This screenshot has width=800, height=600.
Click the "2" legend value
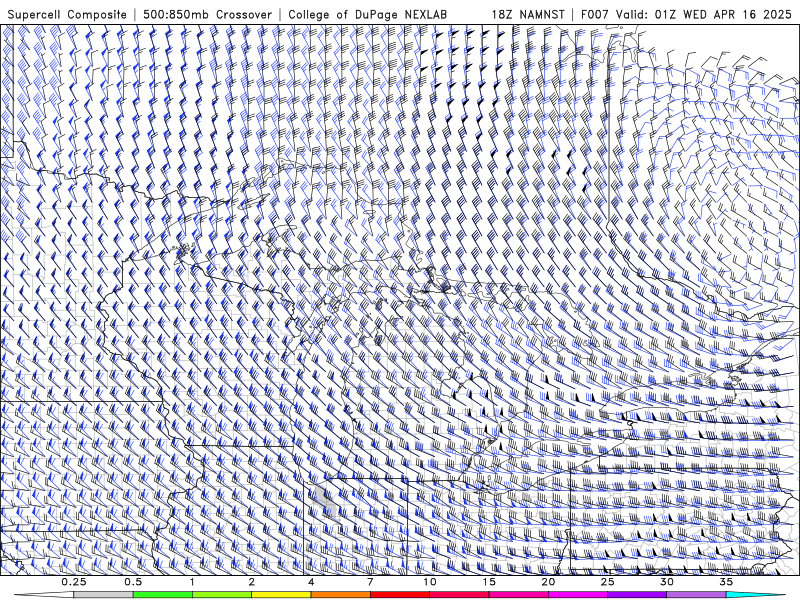point(252,582)
